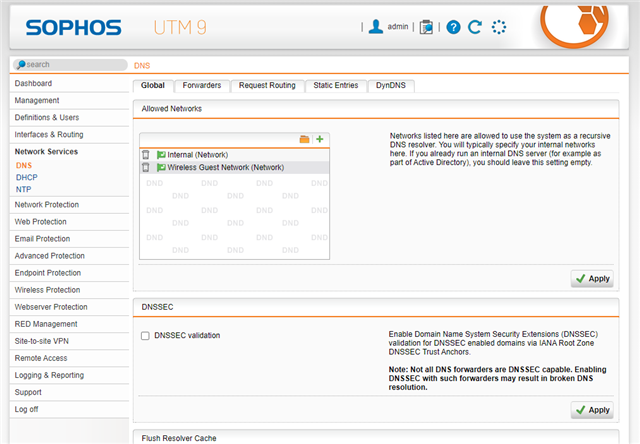The width and height of the screenshot is (640, 444).
Task: Click the reload refresh arrow icon
Action: 475,27
